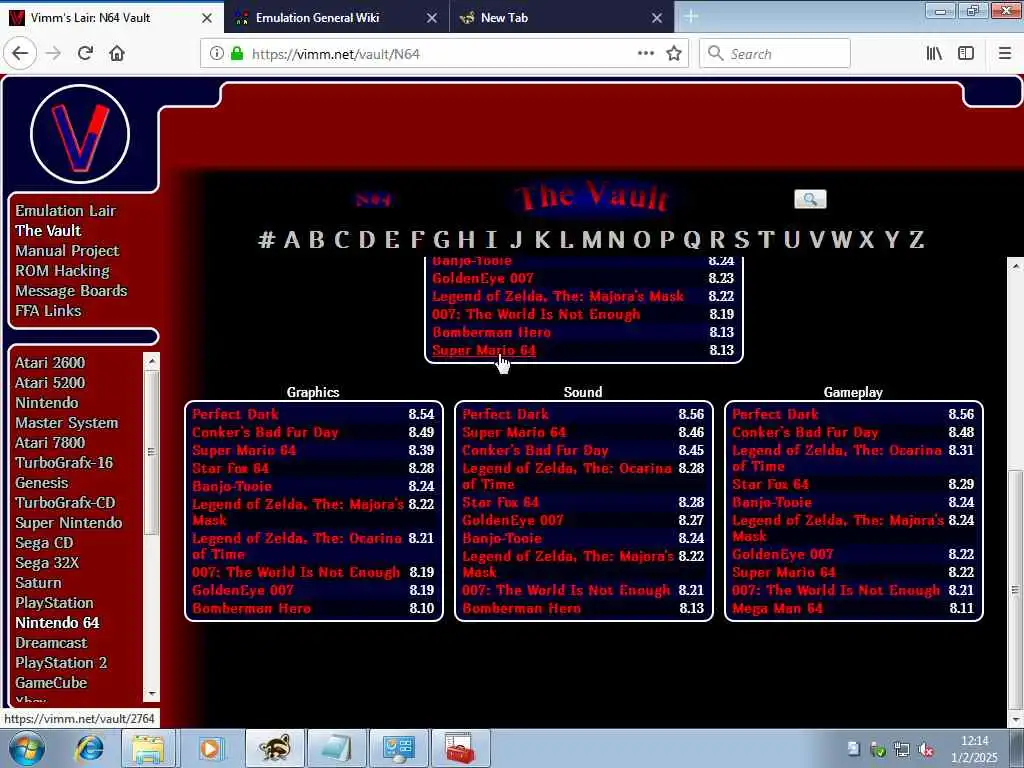Viewport: 1024px width, 768px height.
Task: Open Message Boards in the sidebar
Action: tap(71, 291)
